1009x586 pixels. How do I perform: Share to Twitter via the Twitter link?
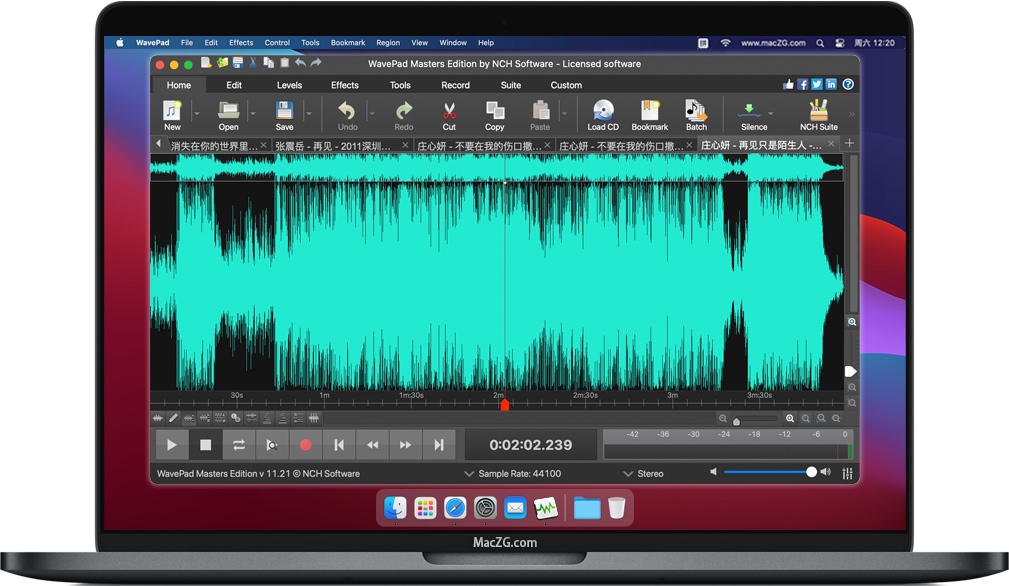[x=816, y=85]
